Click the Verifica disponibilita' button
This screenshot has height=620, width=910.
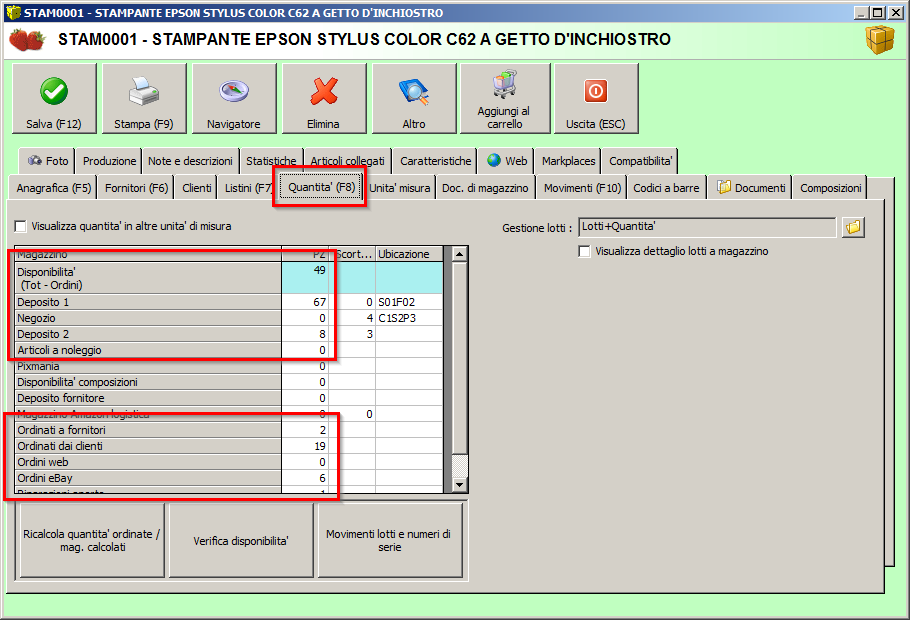click(x=241, y=540)
